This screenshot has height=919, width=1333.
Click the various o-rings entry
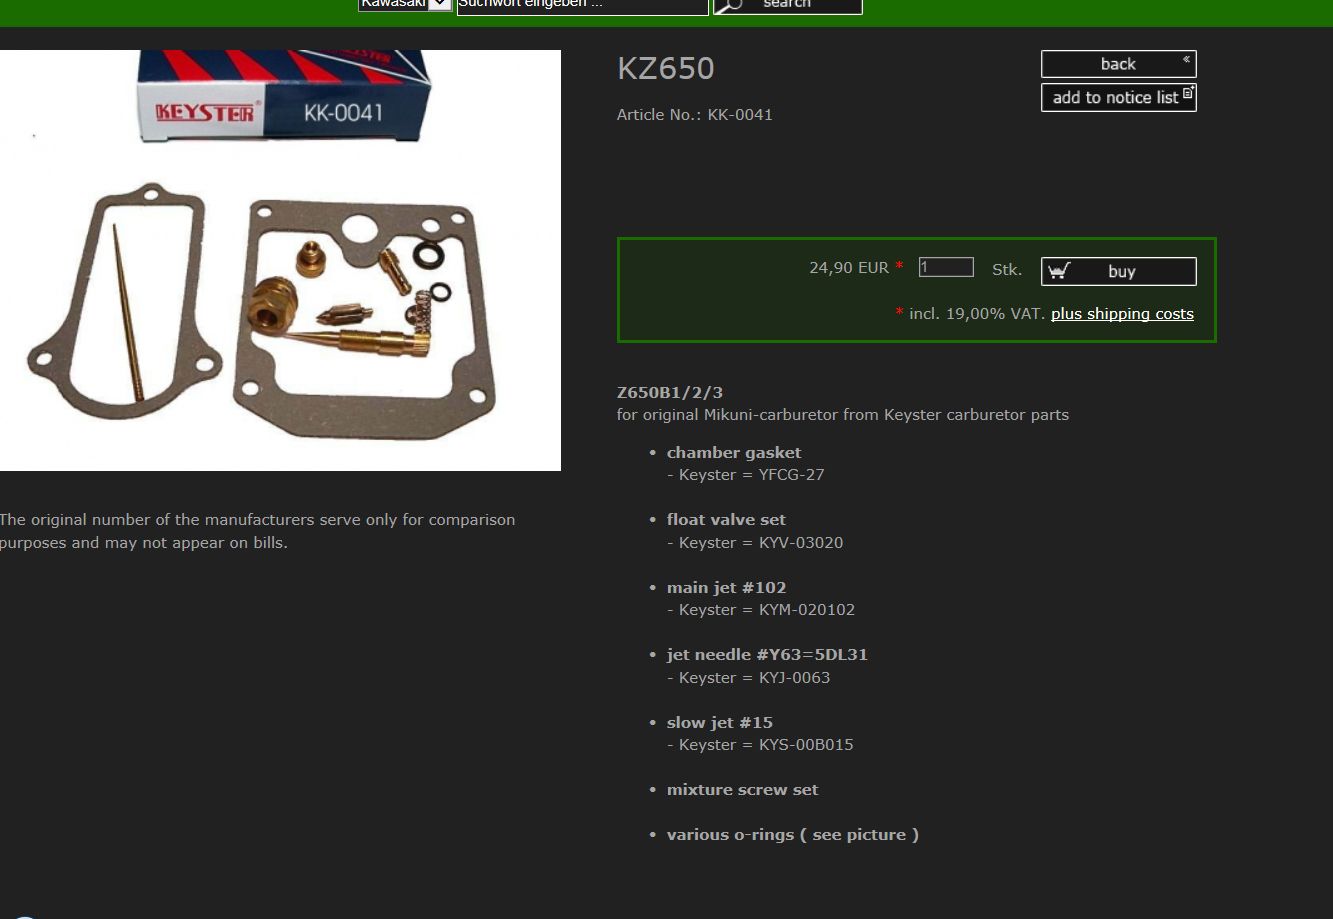(793, 835)
